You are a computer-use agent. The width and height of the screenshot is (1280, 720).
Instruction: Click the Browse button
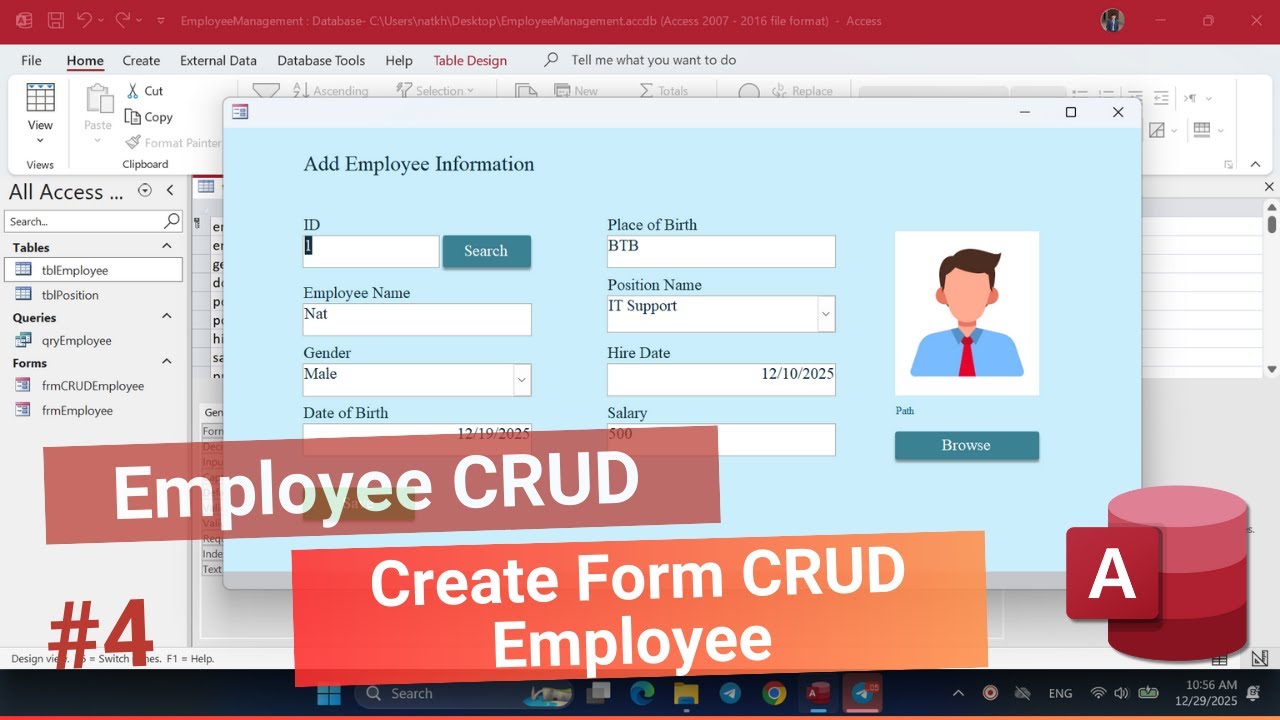[966, 446]
